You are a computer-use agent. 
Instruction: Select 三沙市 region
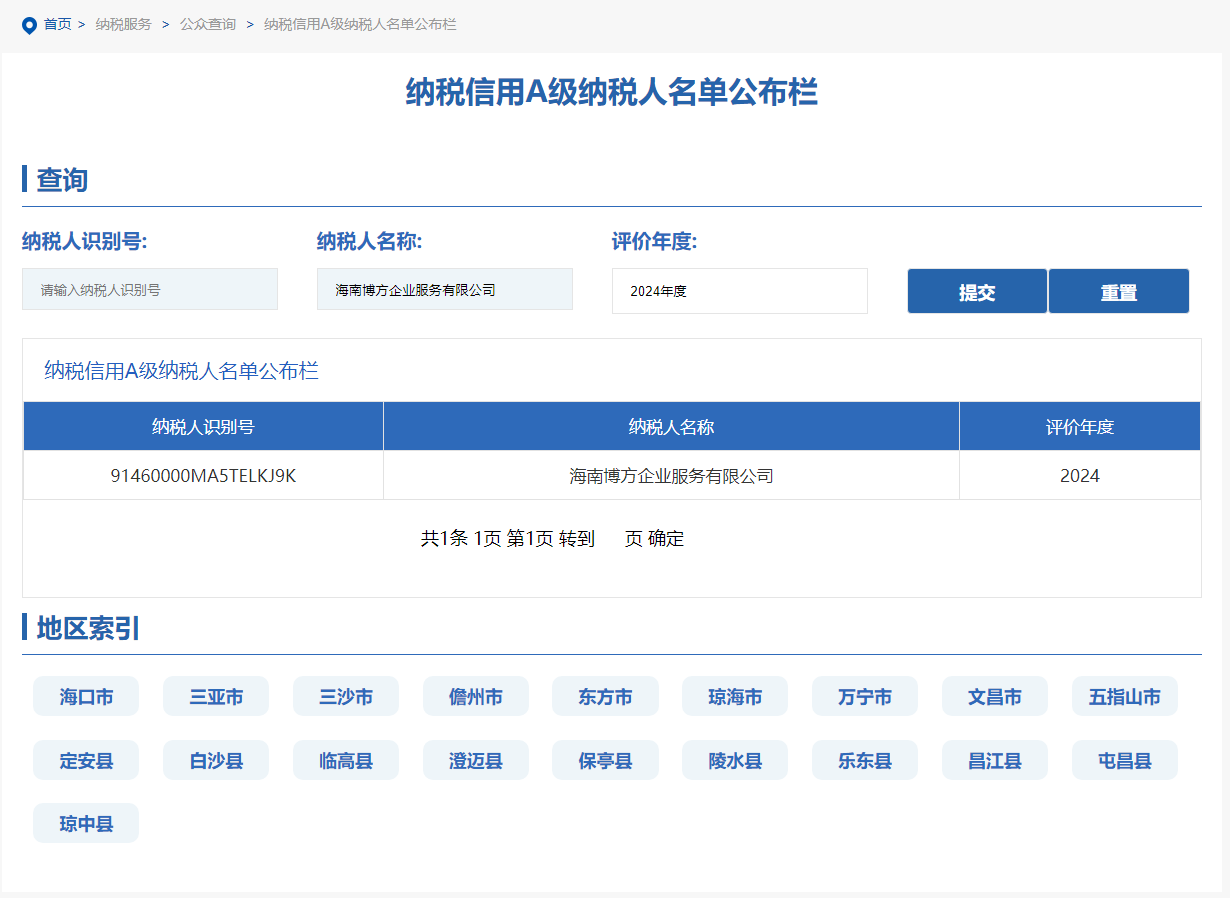(346, 697)
